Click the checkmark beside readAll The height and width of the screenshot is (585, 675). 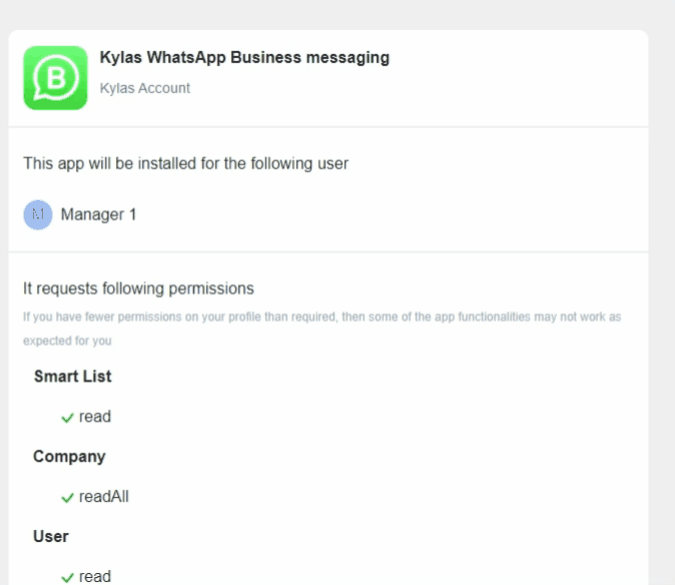coord(67,497)
